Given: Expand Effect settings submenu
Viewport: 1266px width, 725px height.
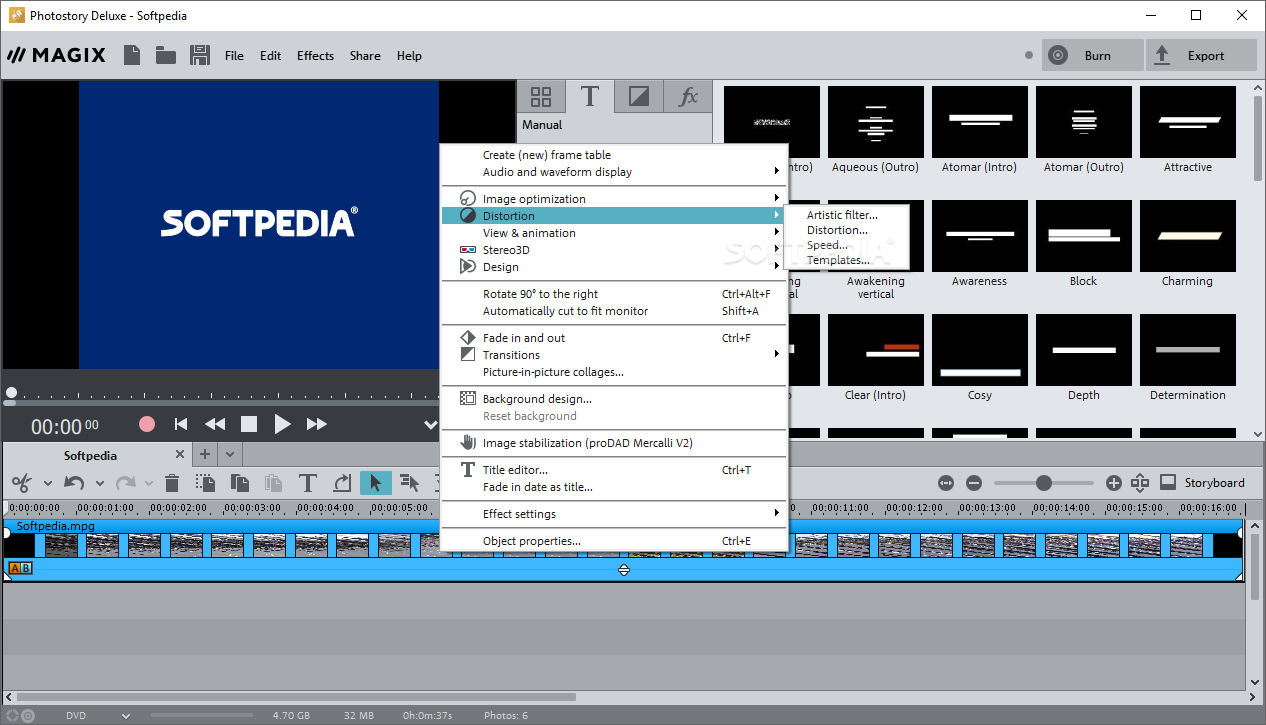Looking at the screenshot, I should click(x=615, y=514).
